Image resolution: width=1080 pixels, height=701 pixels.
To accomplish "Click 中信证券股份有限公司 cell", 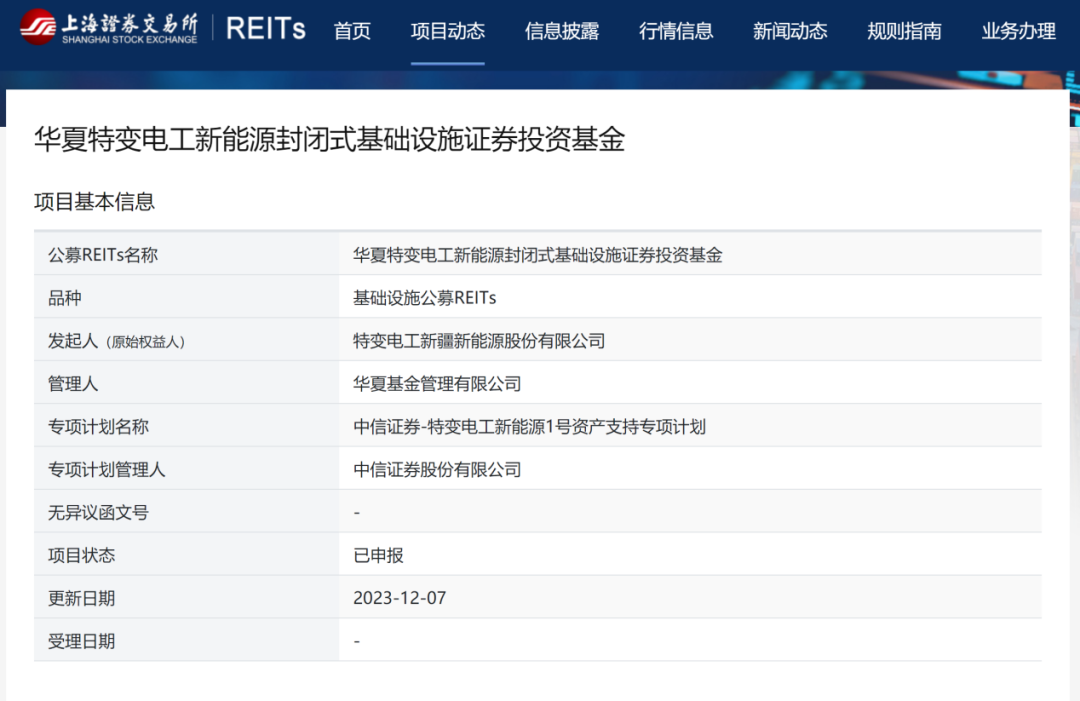I will pos(437,470).
